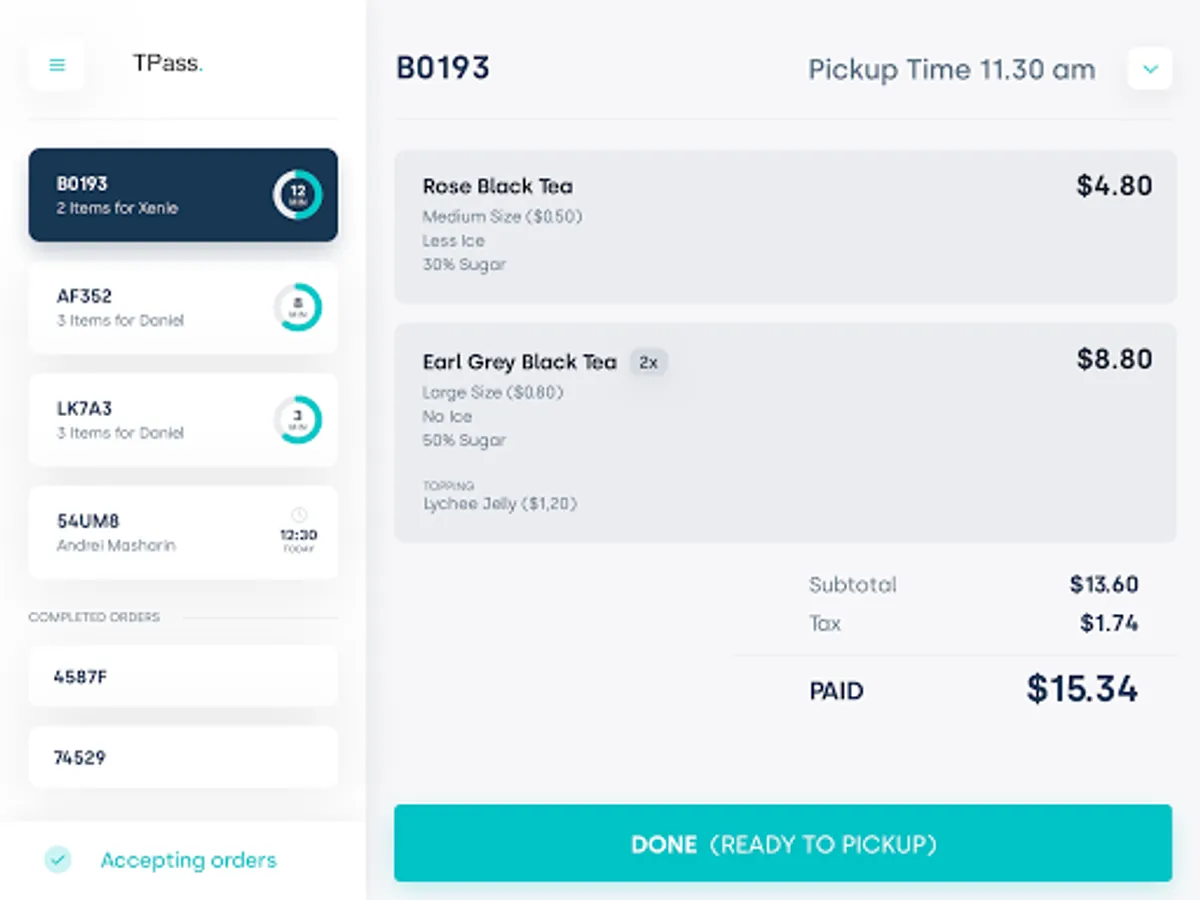Toggle the Accepting orders checkmark
Image resolution: width=1200 pixels, height=900 pixels.
point(58,859)
